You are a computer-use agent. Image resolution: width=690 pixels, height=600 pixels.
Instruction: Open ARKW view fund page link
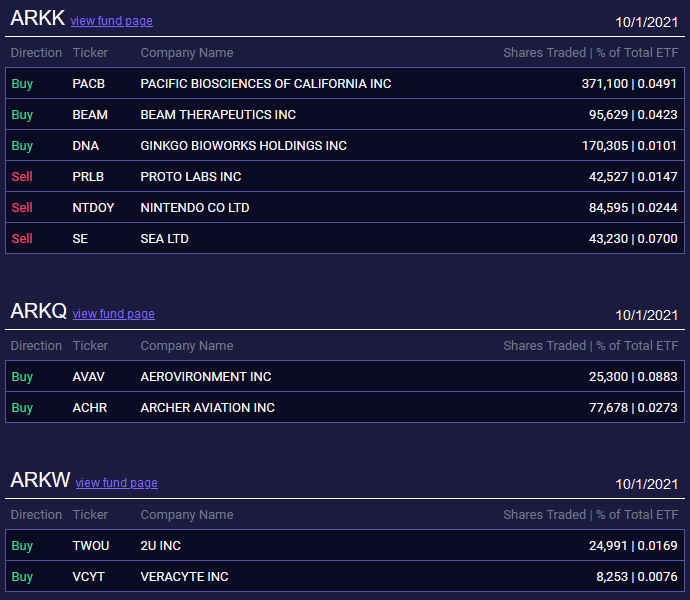(117, 482)
